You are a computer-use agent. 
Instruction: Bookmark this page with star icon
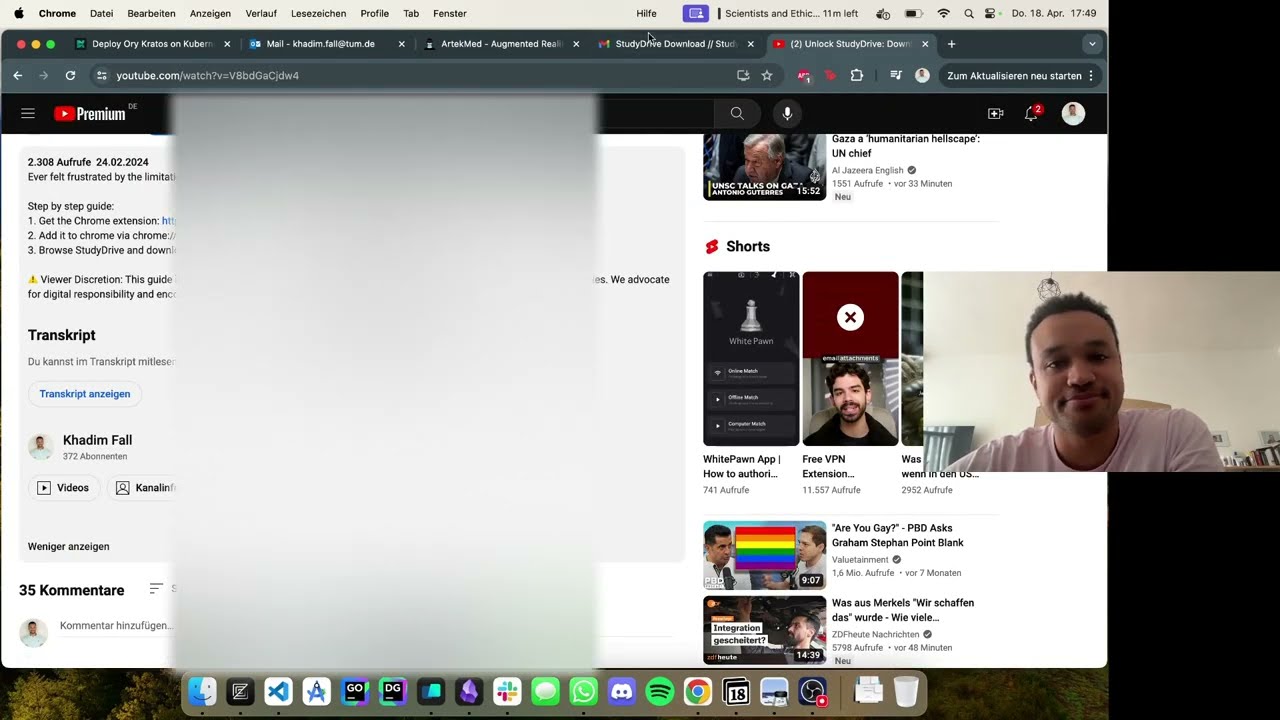pyautogui.click(x=767, y=75)
